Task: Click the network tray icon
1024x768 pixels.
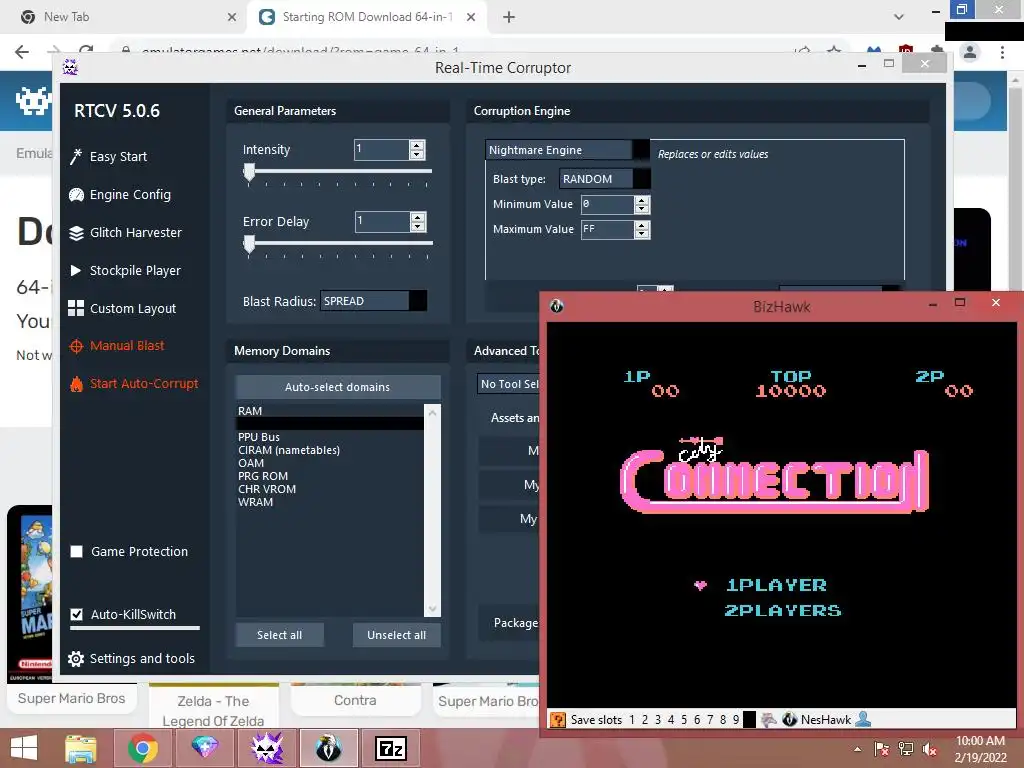Action: pyautogui.click(x=905, y=749)
